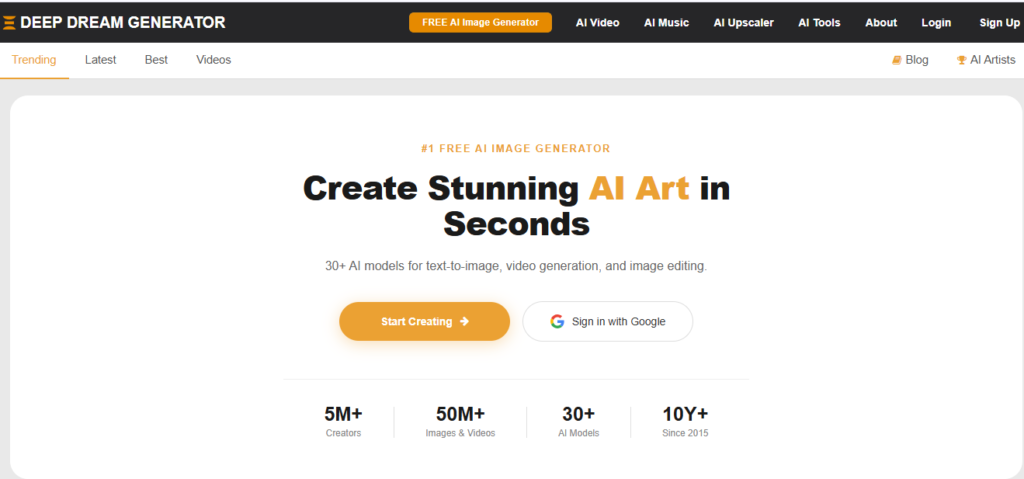Screen dimensions: 1024x479
Task: Click the 'Images & Videos' label
Action: coord(460,433)
